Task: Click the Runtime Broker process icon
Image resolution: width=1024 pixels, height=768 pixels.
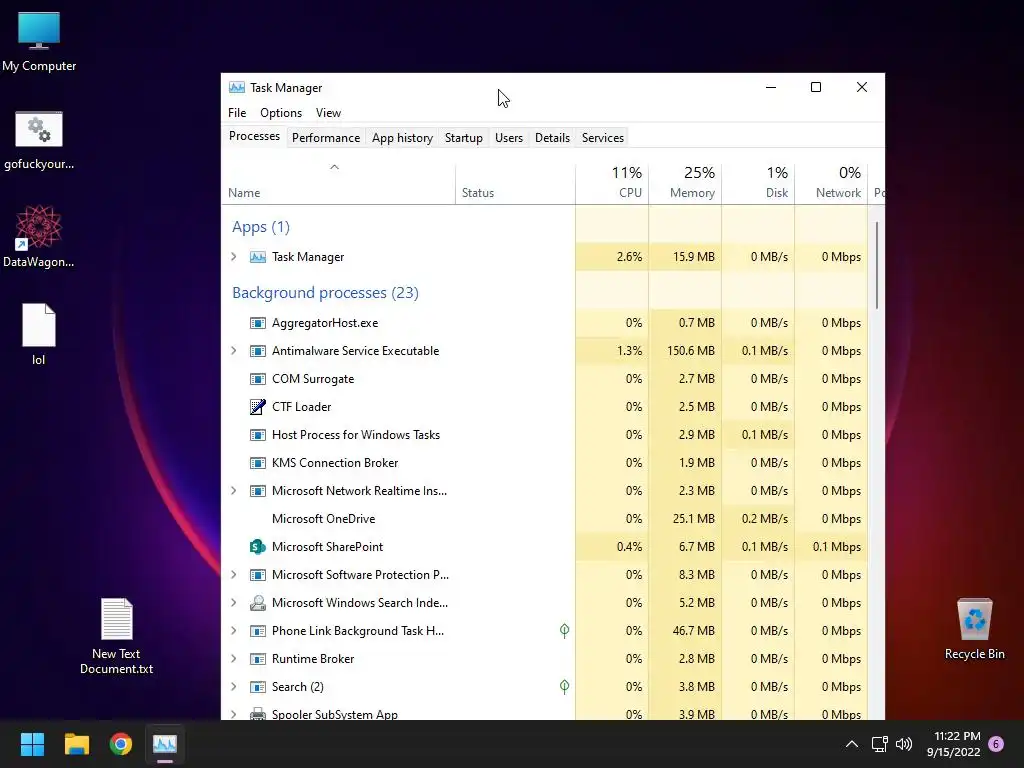Action: 258,659
